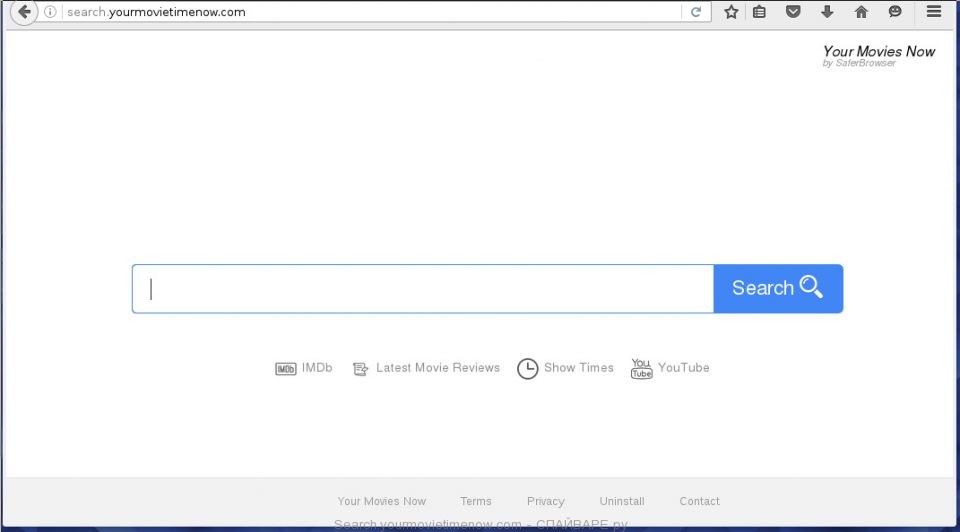This screenshot has height=532, width=960.
Task: Open the site information icon
Action: coord(50,12)
